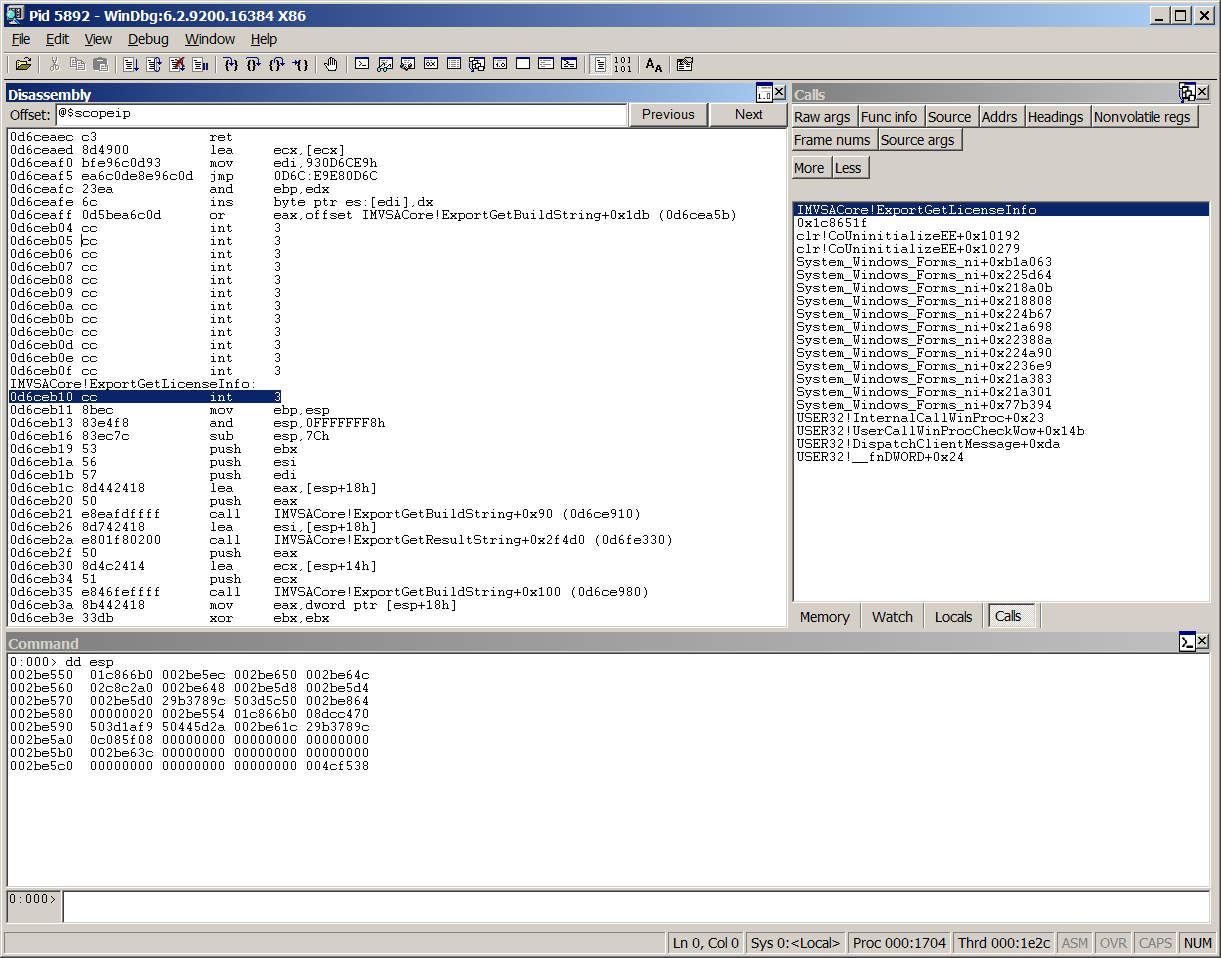Toggle the Func info button
Image resolution: width=1221 pixels, height=958 pixels.
(889, 117)
